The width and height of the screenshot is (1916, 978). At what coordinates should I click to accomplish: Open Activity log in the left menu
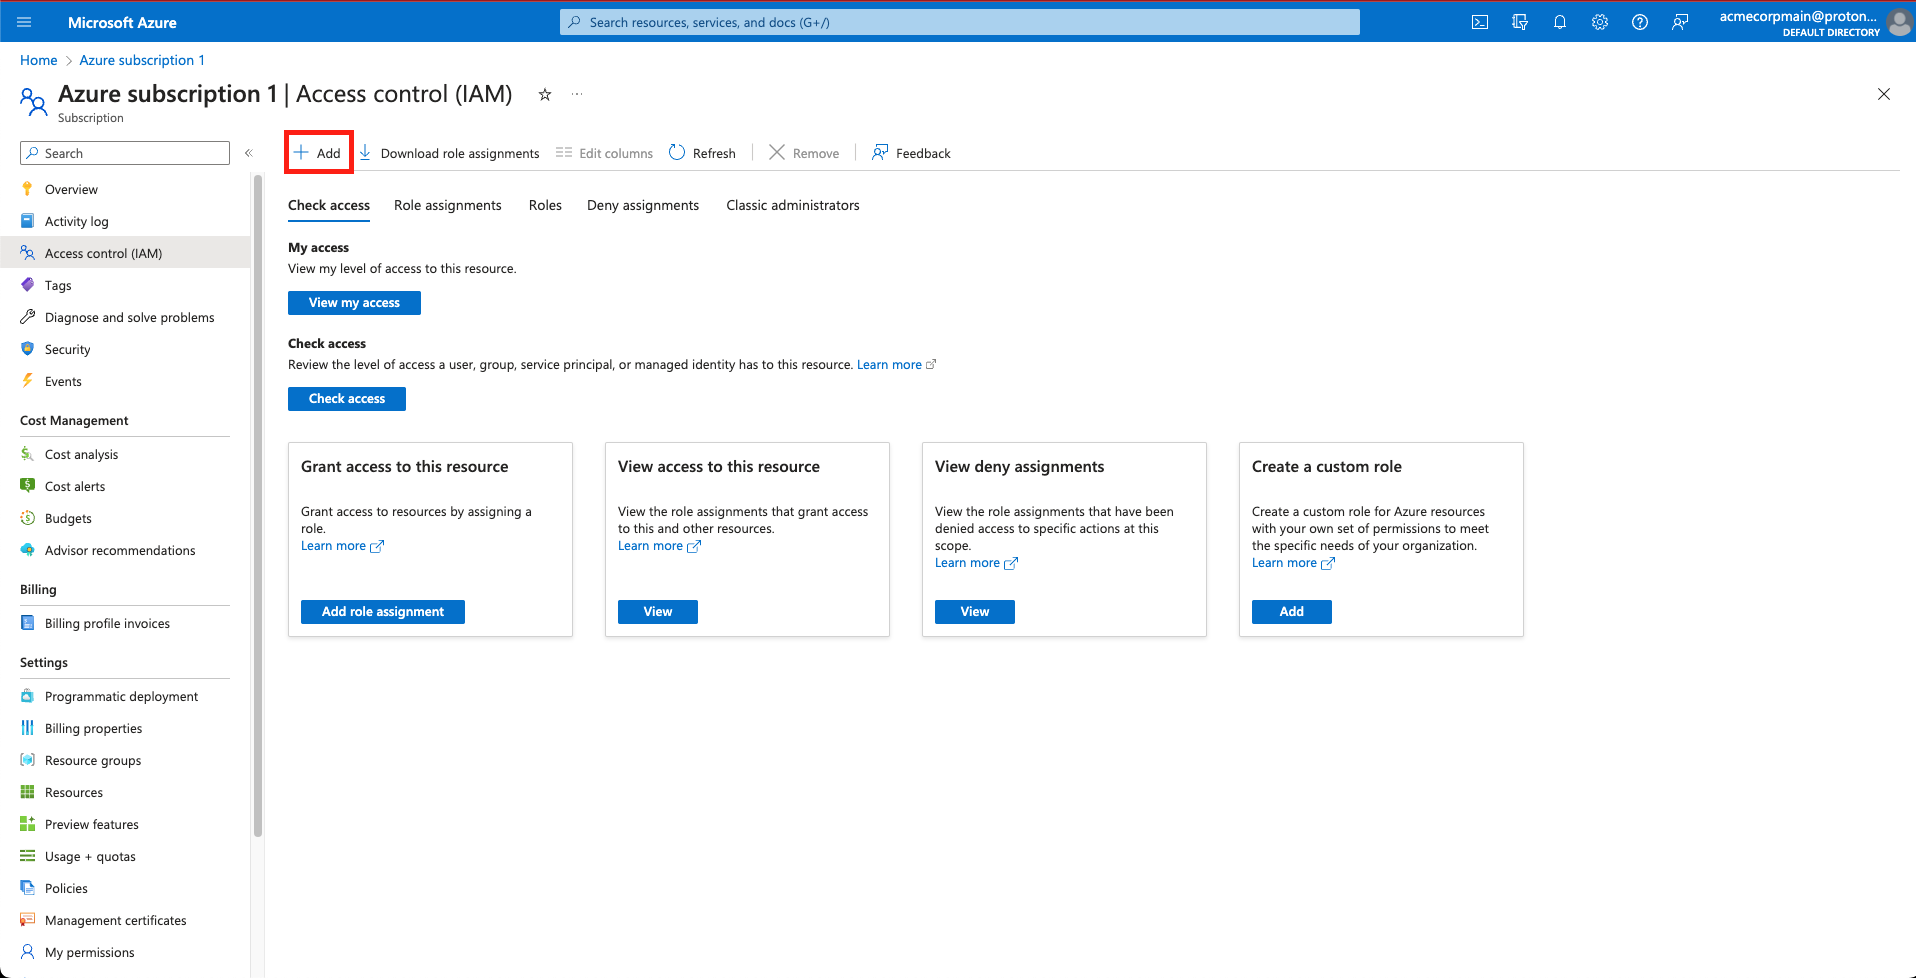tap(125, 221)
